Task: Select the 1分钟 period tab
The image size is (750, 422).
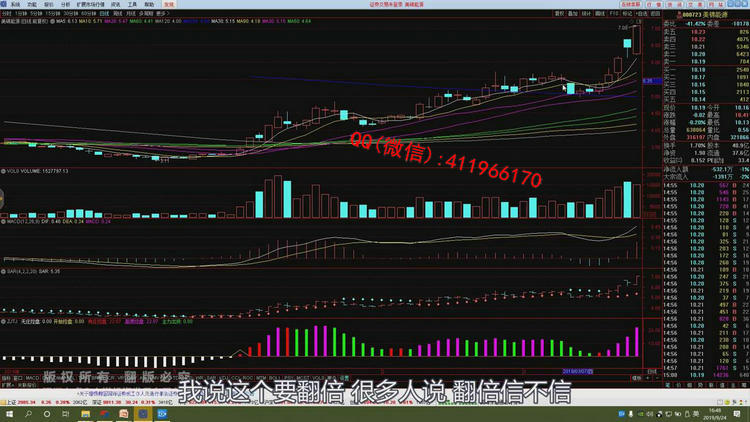Action: click(x=21, y=14)
